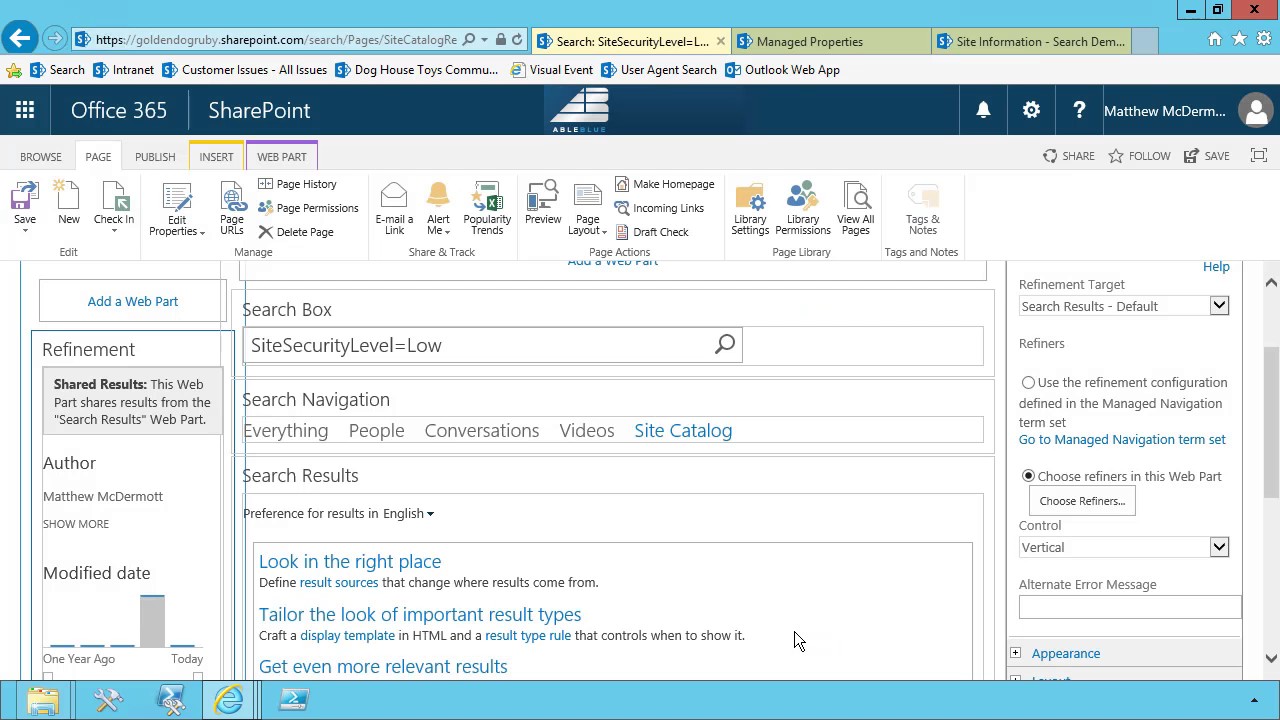Viewport: 1280px width, 720px height.
Task: Click the Share icon in page header
Action: click(x=1050, y=156)
